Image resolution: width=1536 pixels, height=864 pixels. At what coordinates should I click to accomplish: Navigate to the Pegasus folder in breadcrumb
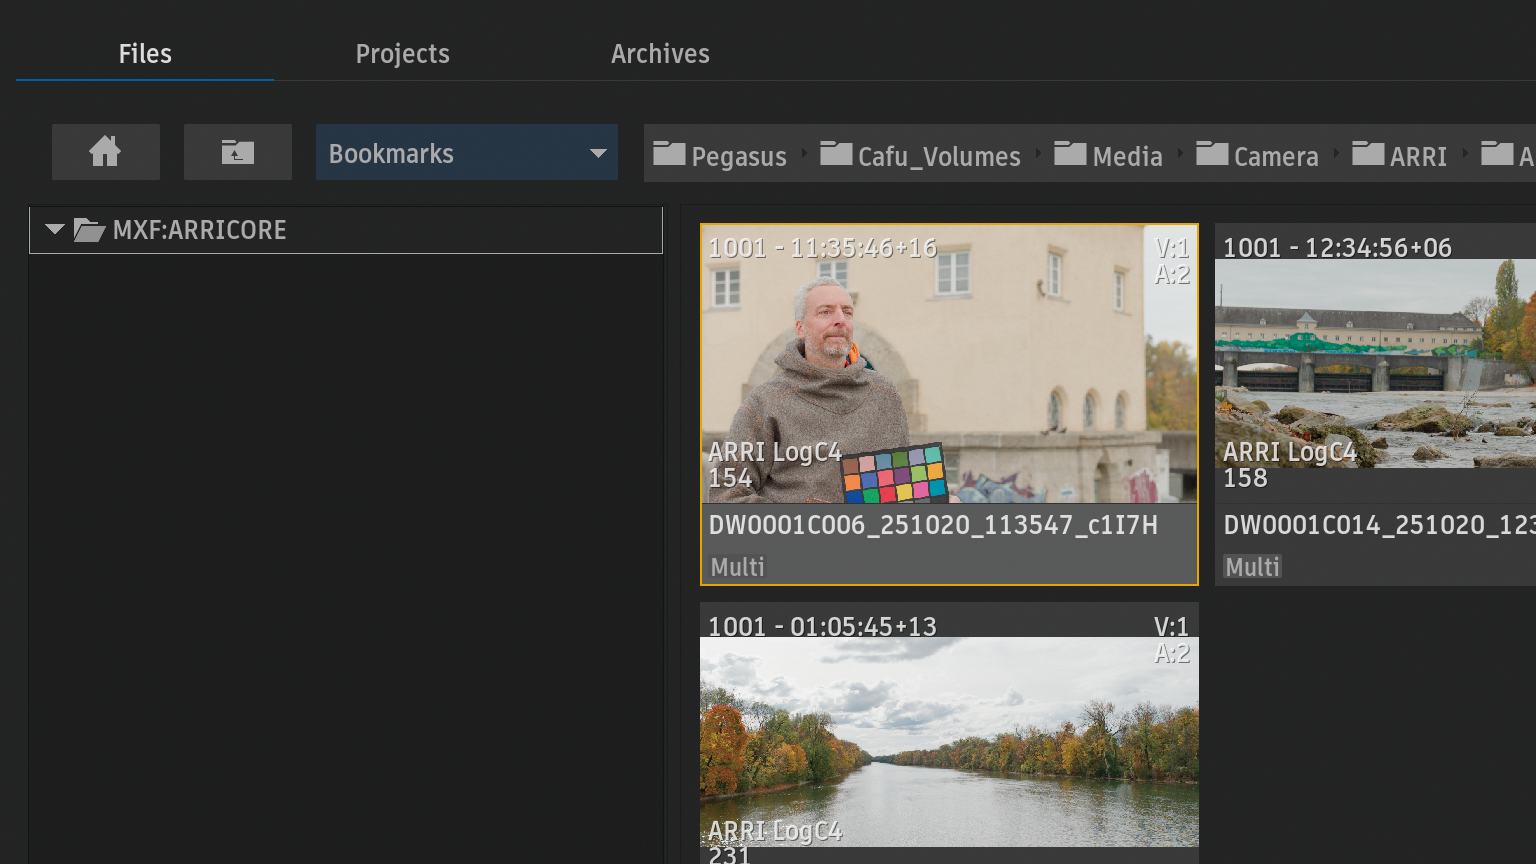(x=720, y=156)
